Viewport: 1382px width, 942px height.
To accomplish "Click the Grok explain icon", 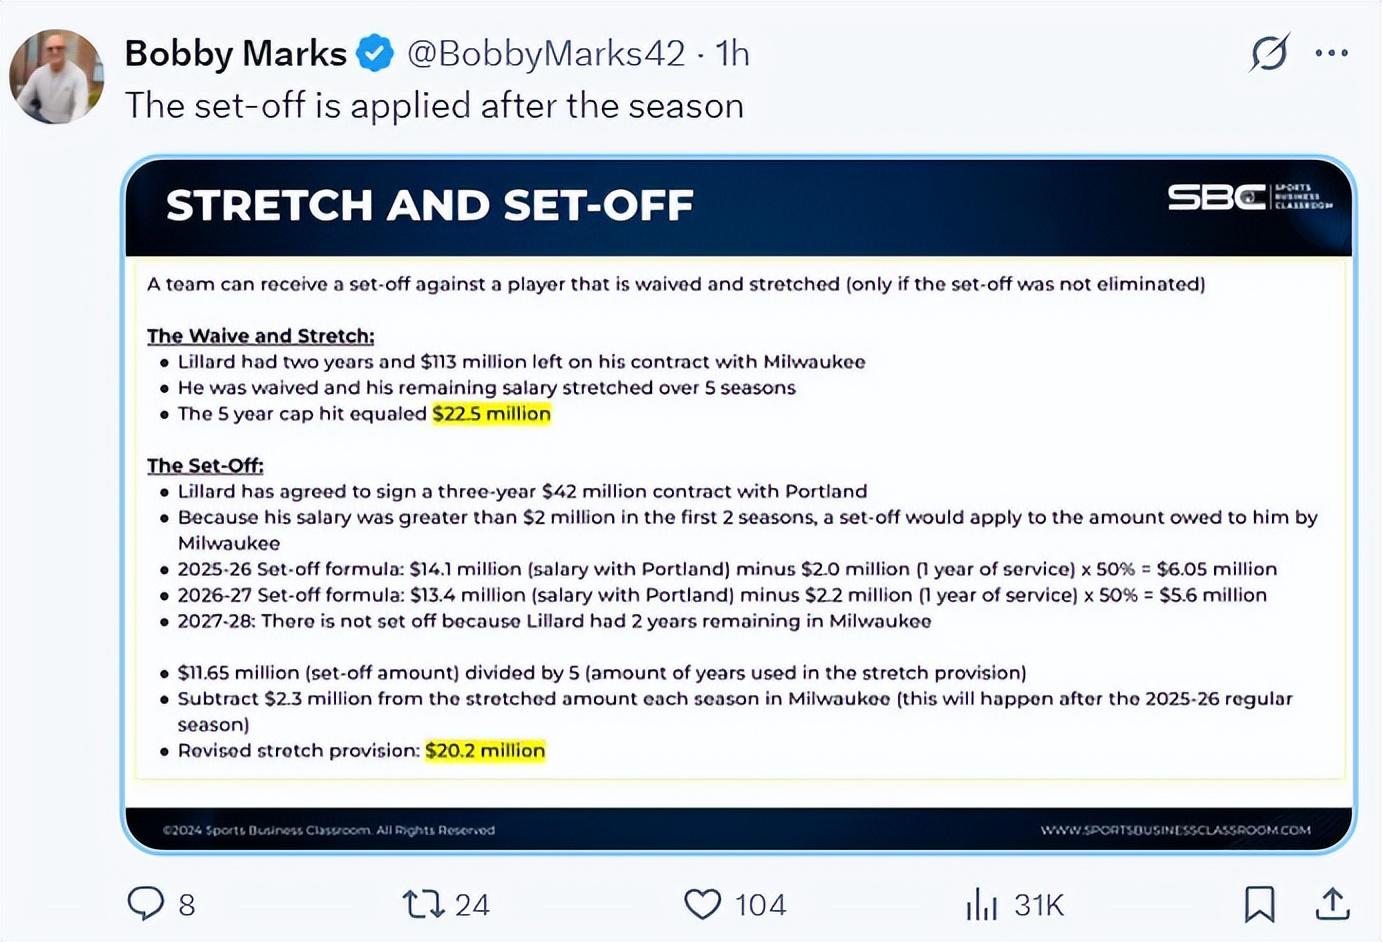I will tap(1269, 53).
